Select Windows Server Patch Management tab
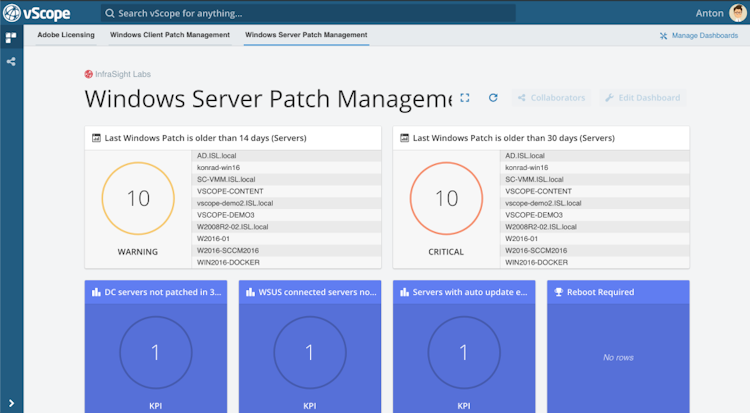 pos(306,35)
